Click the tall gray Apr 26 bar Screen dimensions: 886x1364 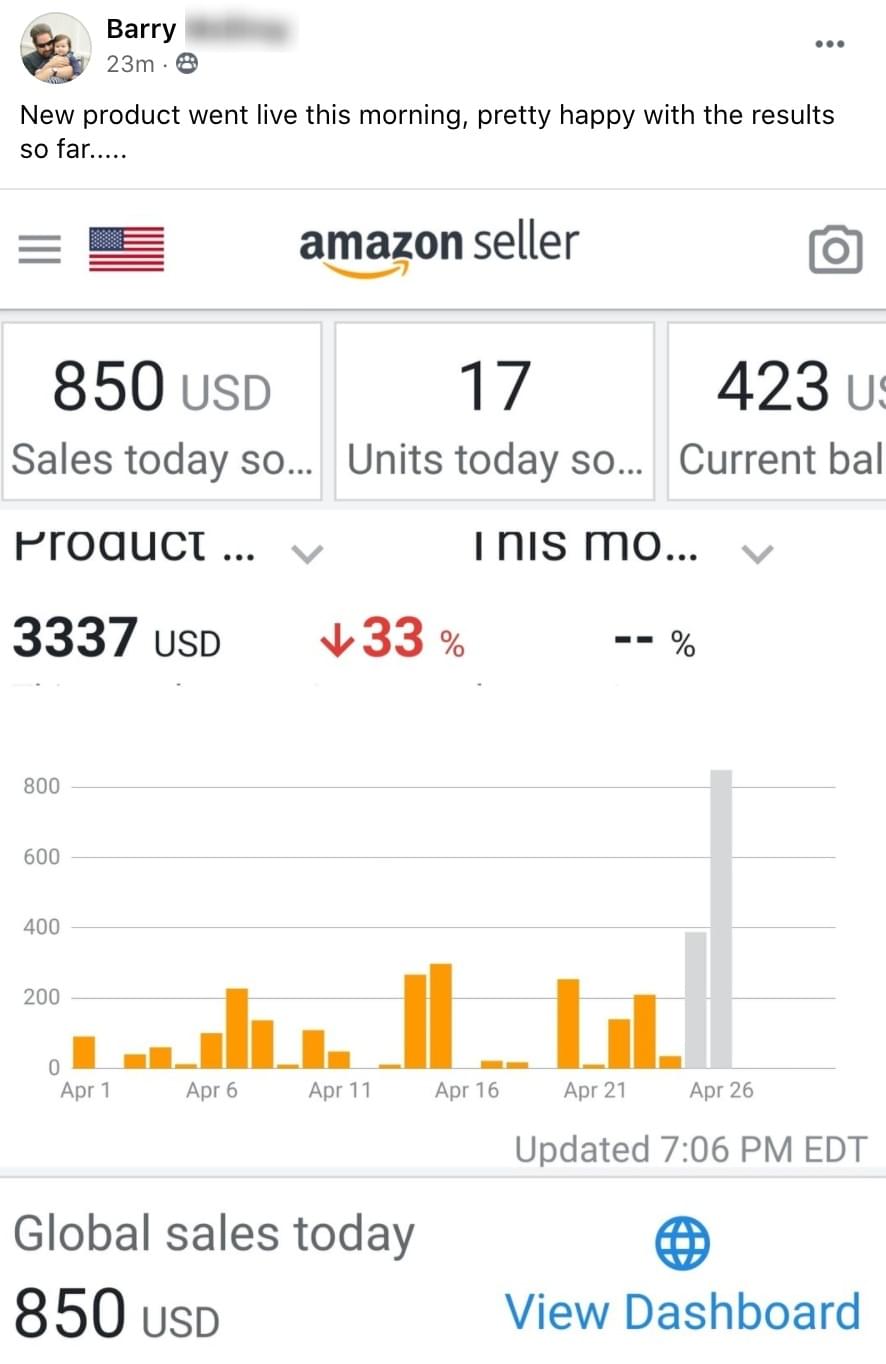[721, 918]
